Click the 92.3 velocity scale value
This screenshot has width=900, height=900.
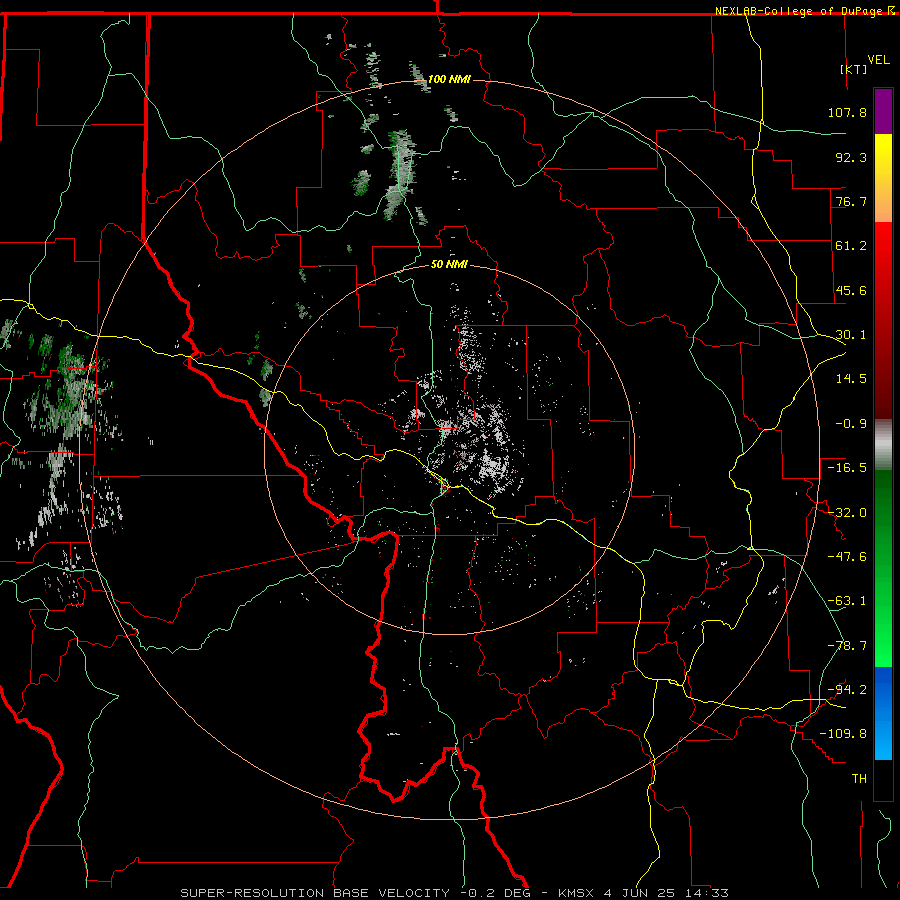851,157
